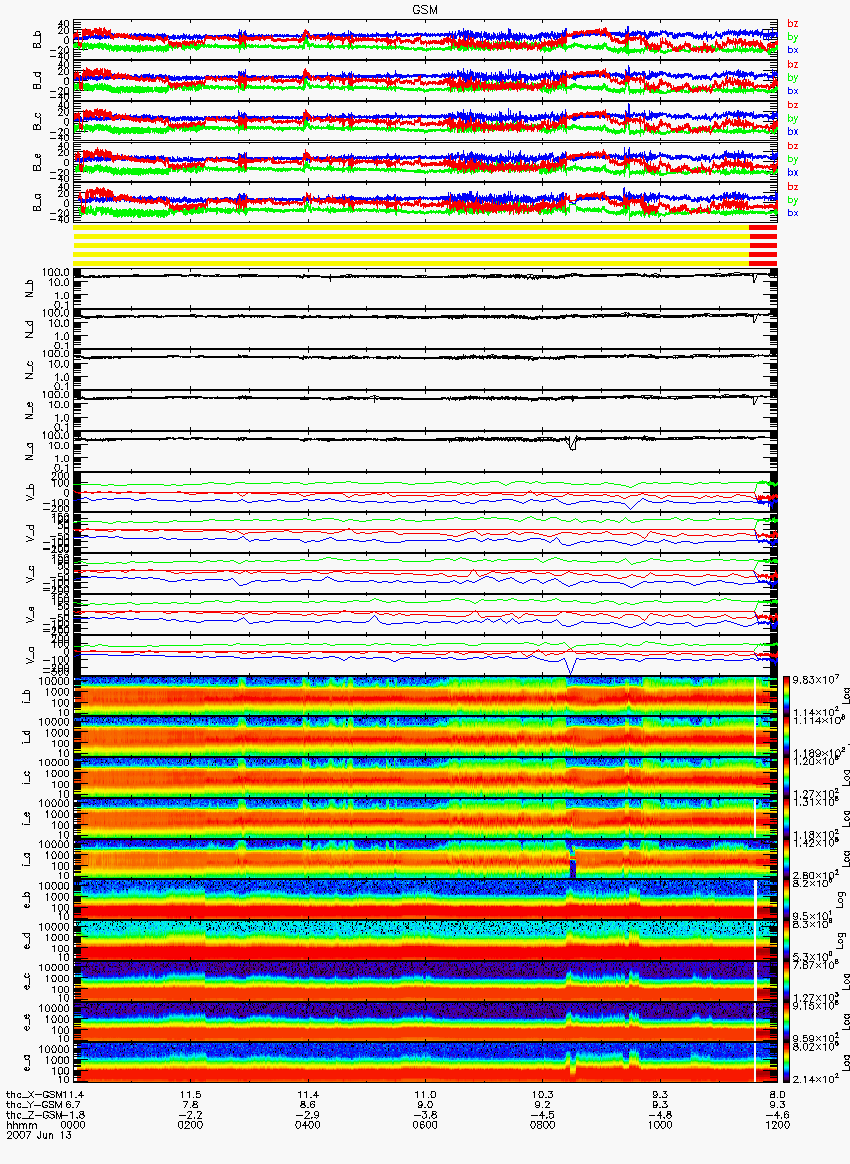Click the B_c panel axis label

[37, 122]
